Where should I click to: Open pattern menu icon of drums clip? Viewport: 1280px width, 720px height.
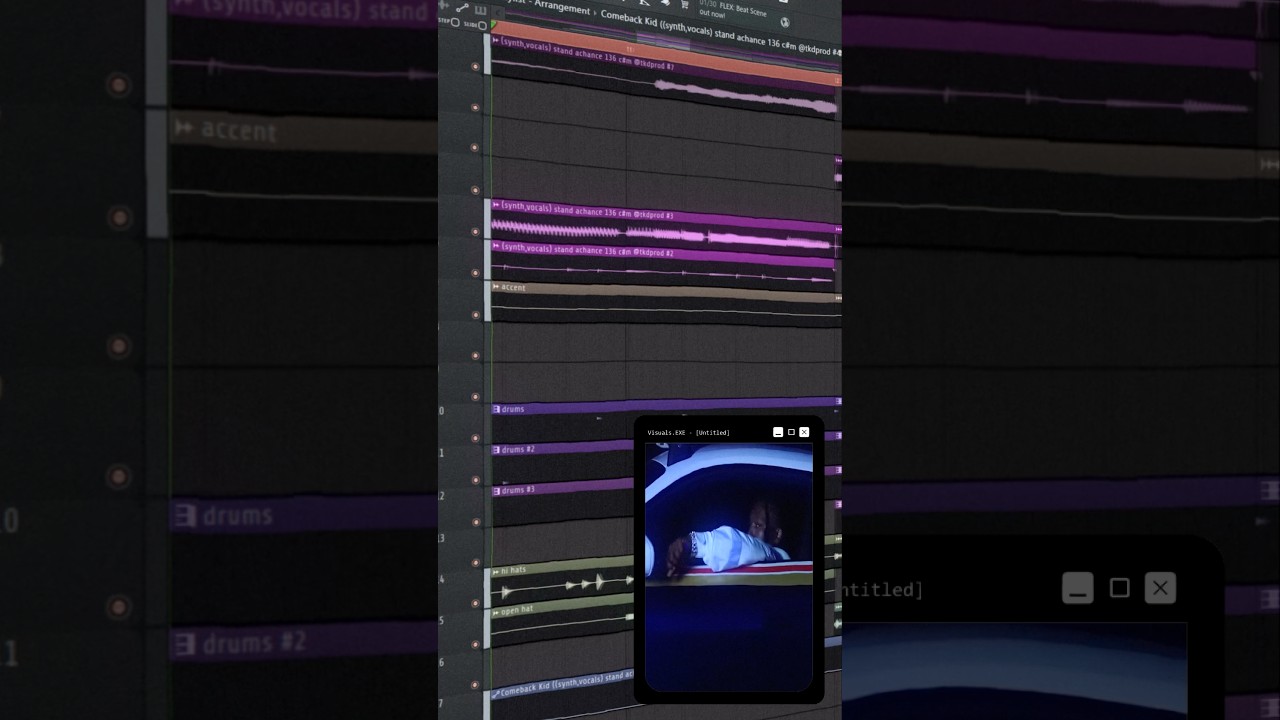coord(496,409)
